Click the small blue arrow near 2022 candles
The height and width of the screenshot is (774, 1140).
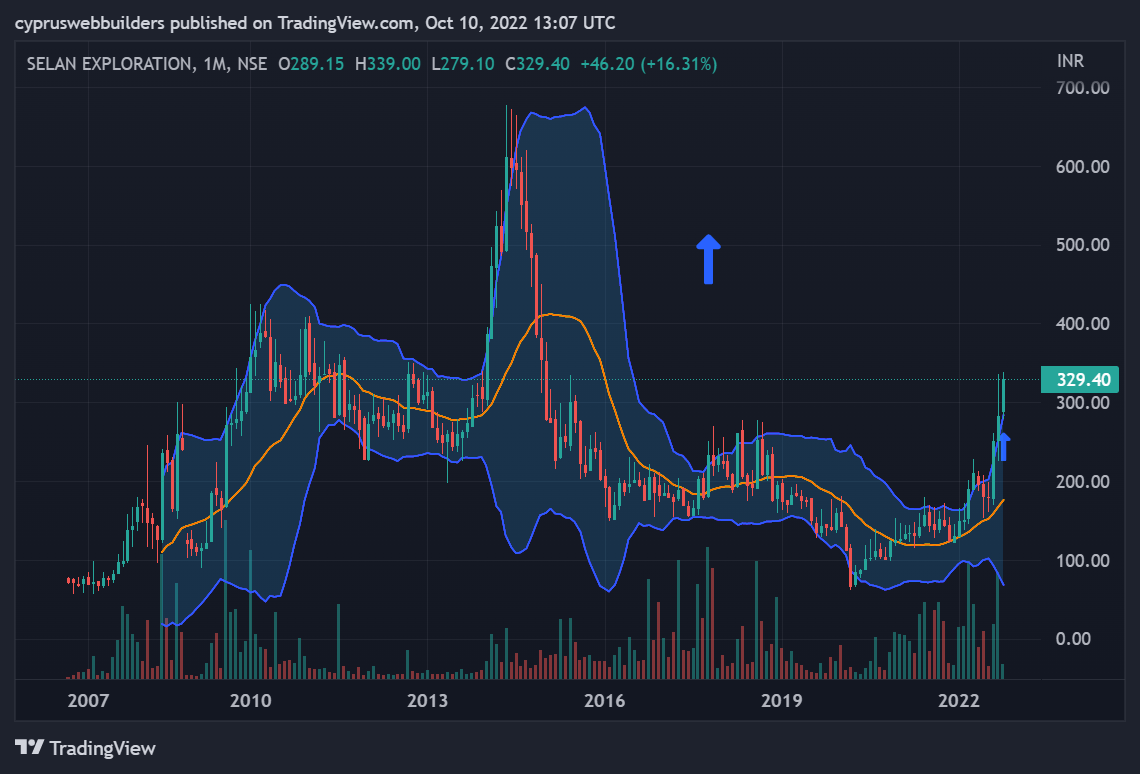(1003, 446)
